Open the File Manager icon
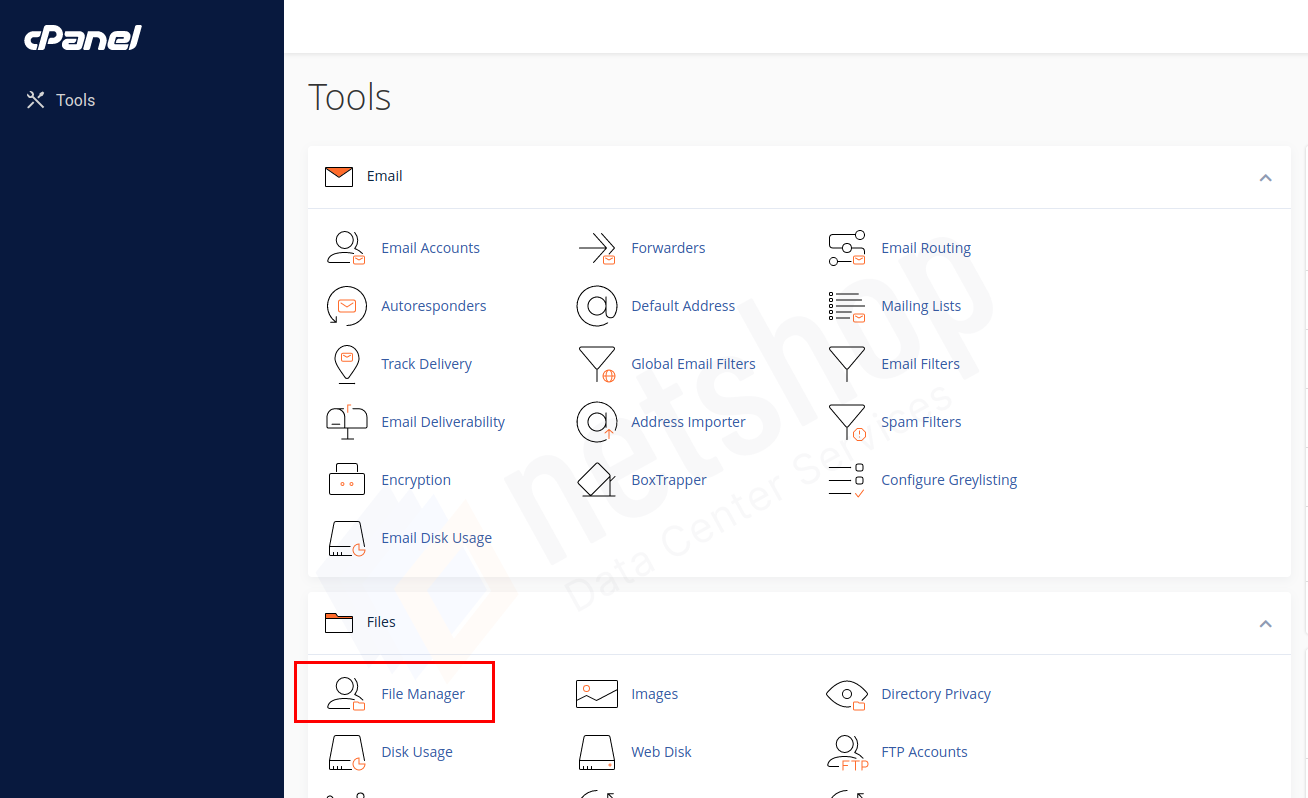The width and height of the screenshot is (1308, 798). 347,694
